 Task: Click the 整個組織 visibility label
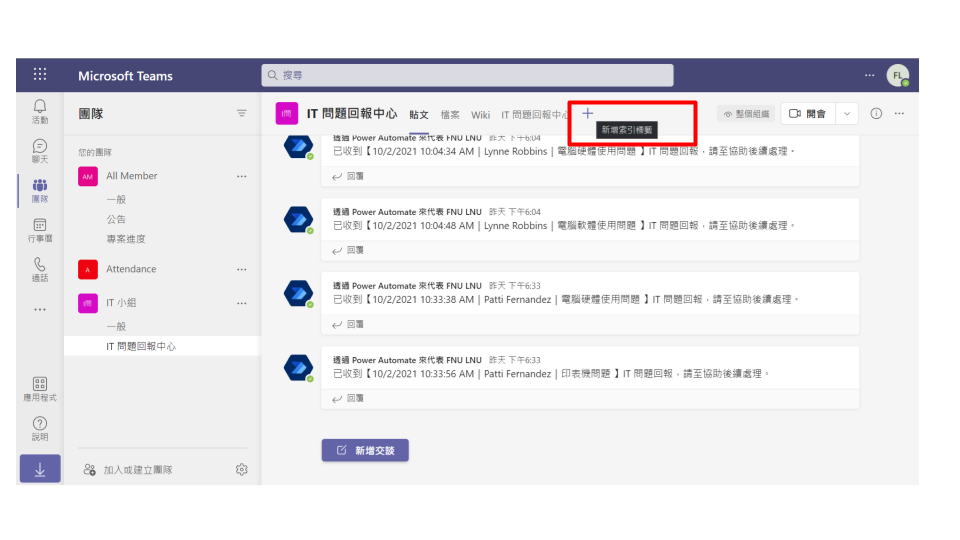[746, 113]
